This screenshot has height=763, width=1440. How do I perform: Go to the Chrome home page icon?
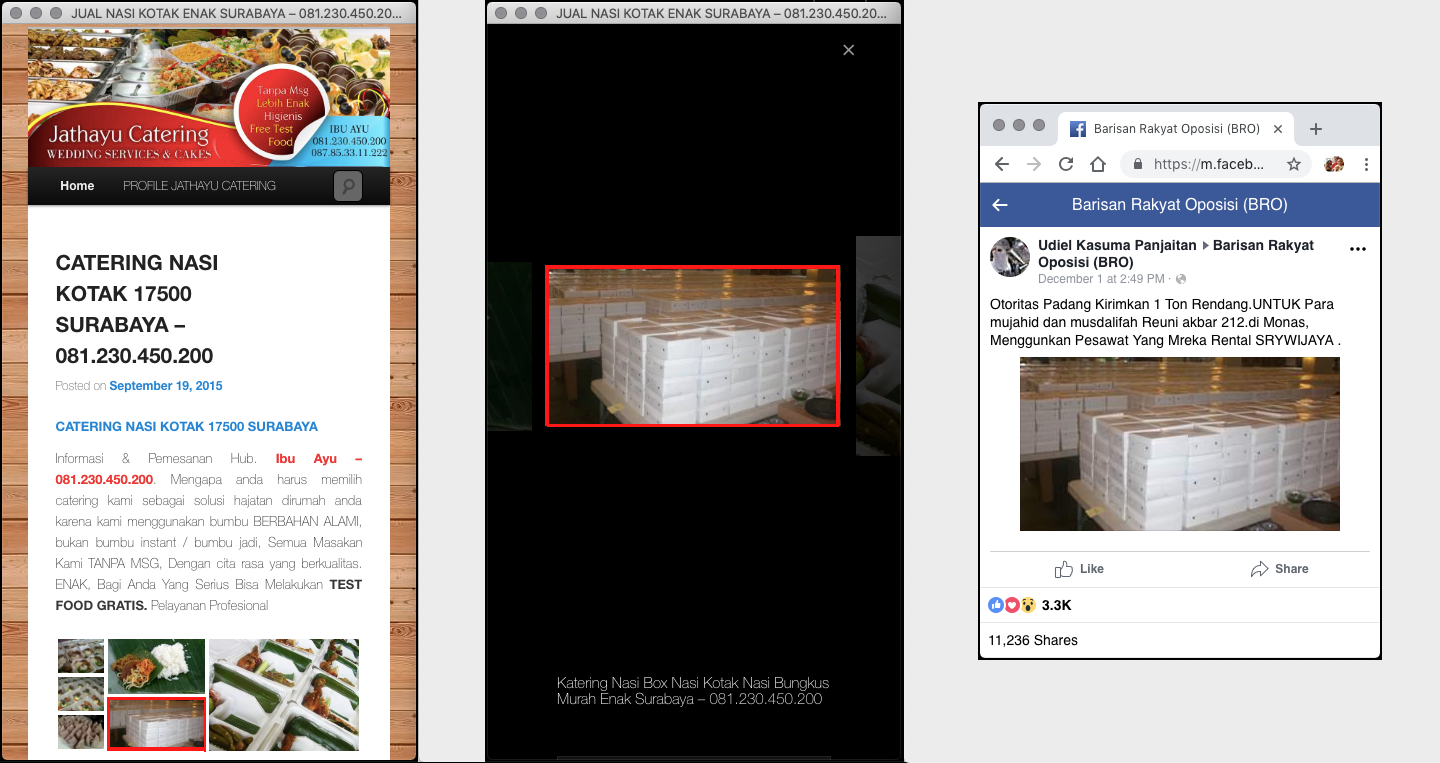click(x=1098, y=164)
